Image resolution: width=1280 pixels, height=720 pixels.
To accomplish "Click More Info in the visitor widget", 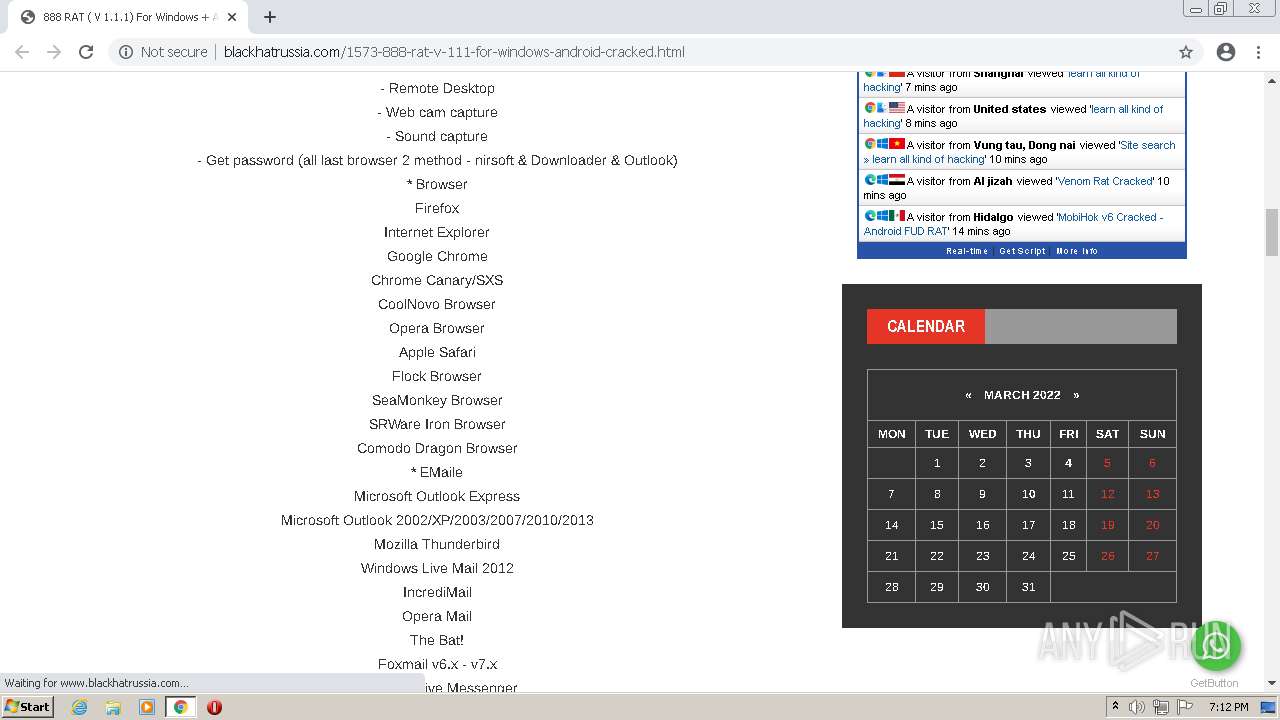I will click(1077, 251).
